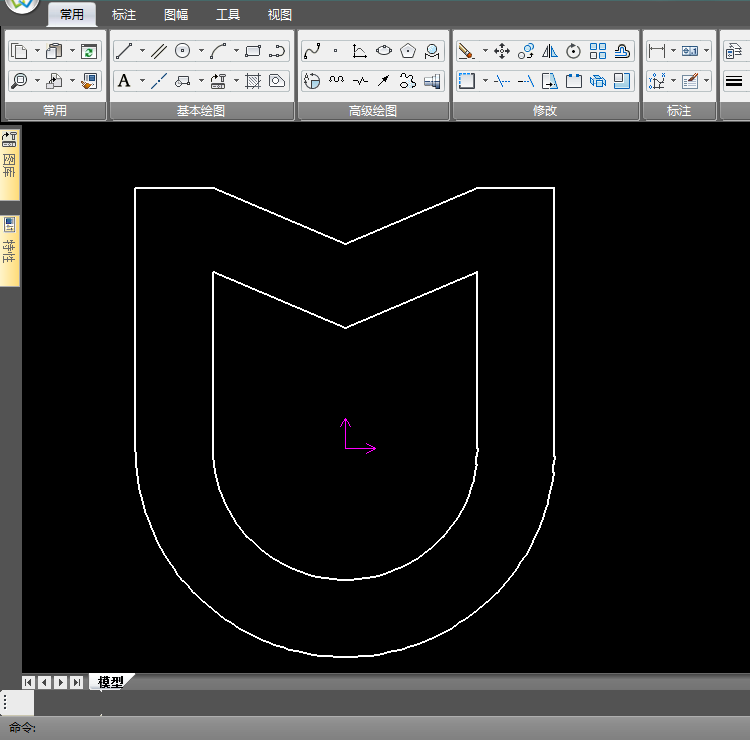Go to first layout tab arrow
The width and height of the screenshot is (750, 740).
pos(28,682)
